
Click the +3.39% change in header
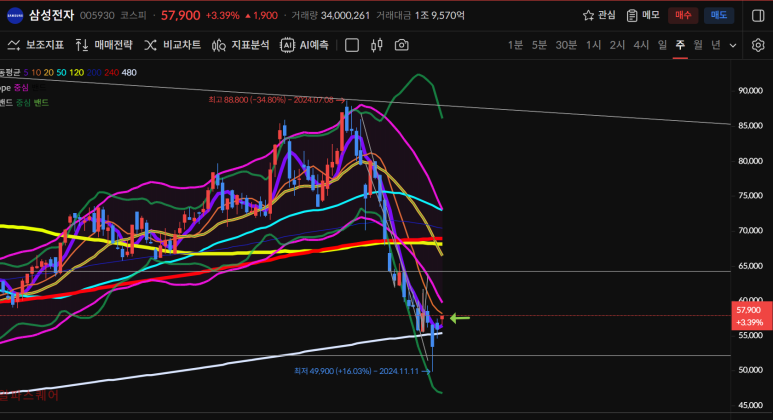[x=222, y=16]
